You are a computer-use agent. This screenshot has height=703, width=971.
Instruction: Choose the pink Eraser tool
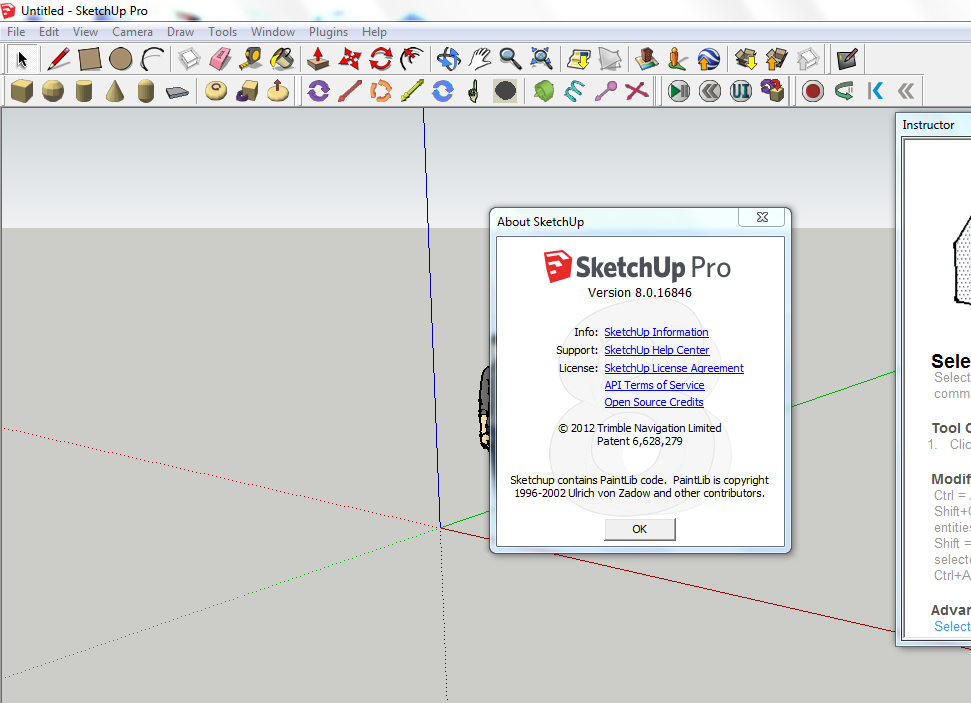click(x=220, y=59)
